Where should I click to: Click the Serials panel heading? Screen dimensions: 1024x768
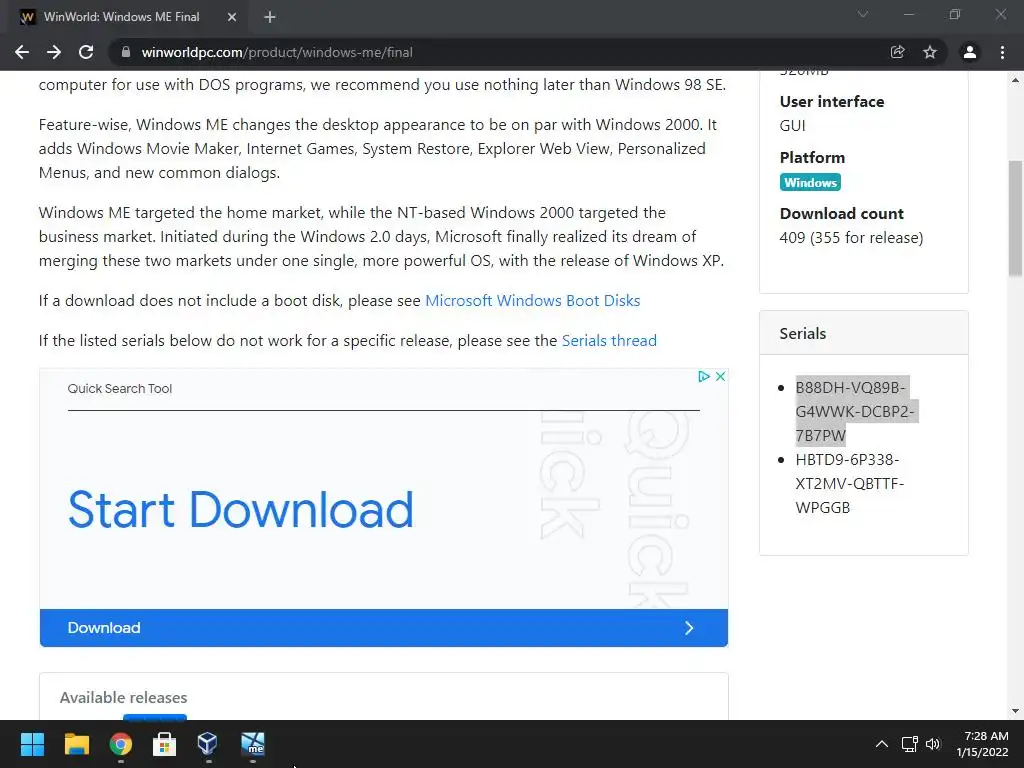[803, 333]
